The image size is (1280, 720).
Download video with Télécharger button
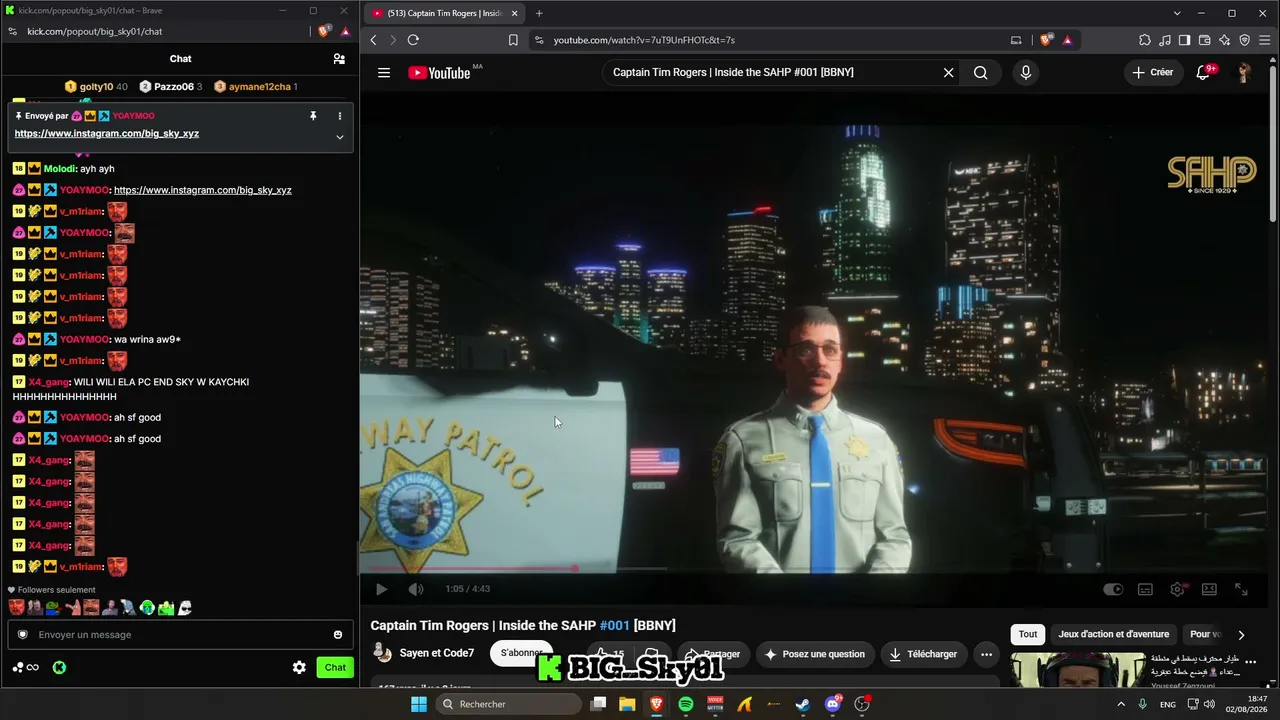923,654
